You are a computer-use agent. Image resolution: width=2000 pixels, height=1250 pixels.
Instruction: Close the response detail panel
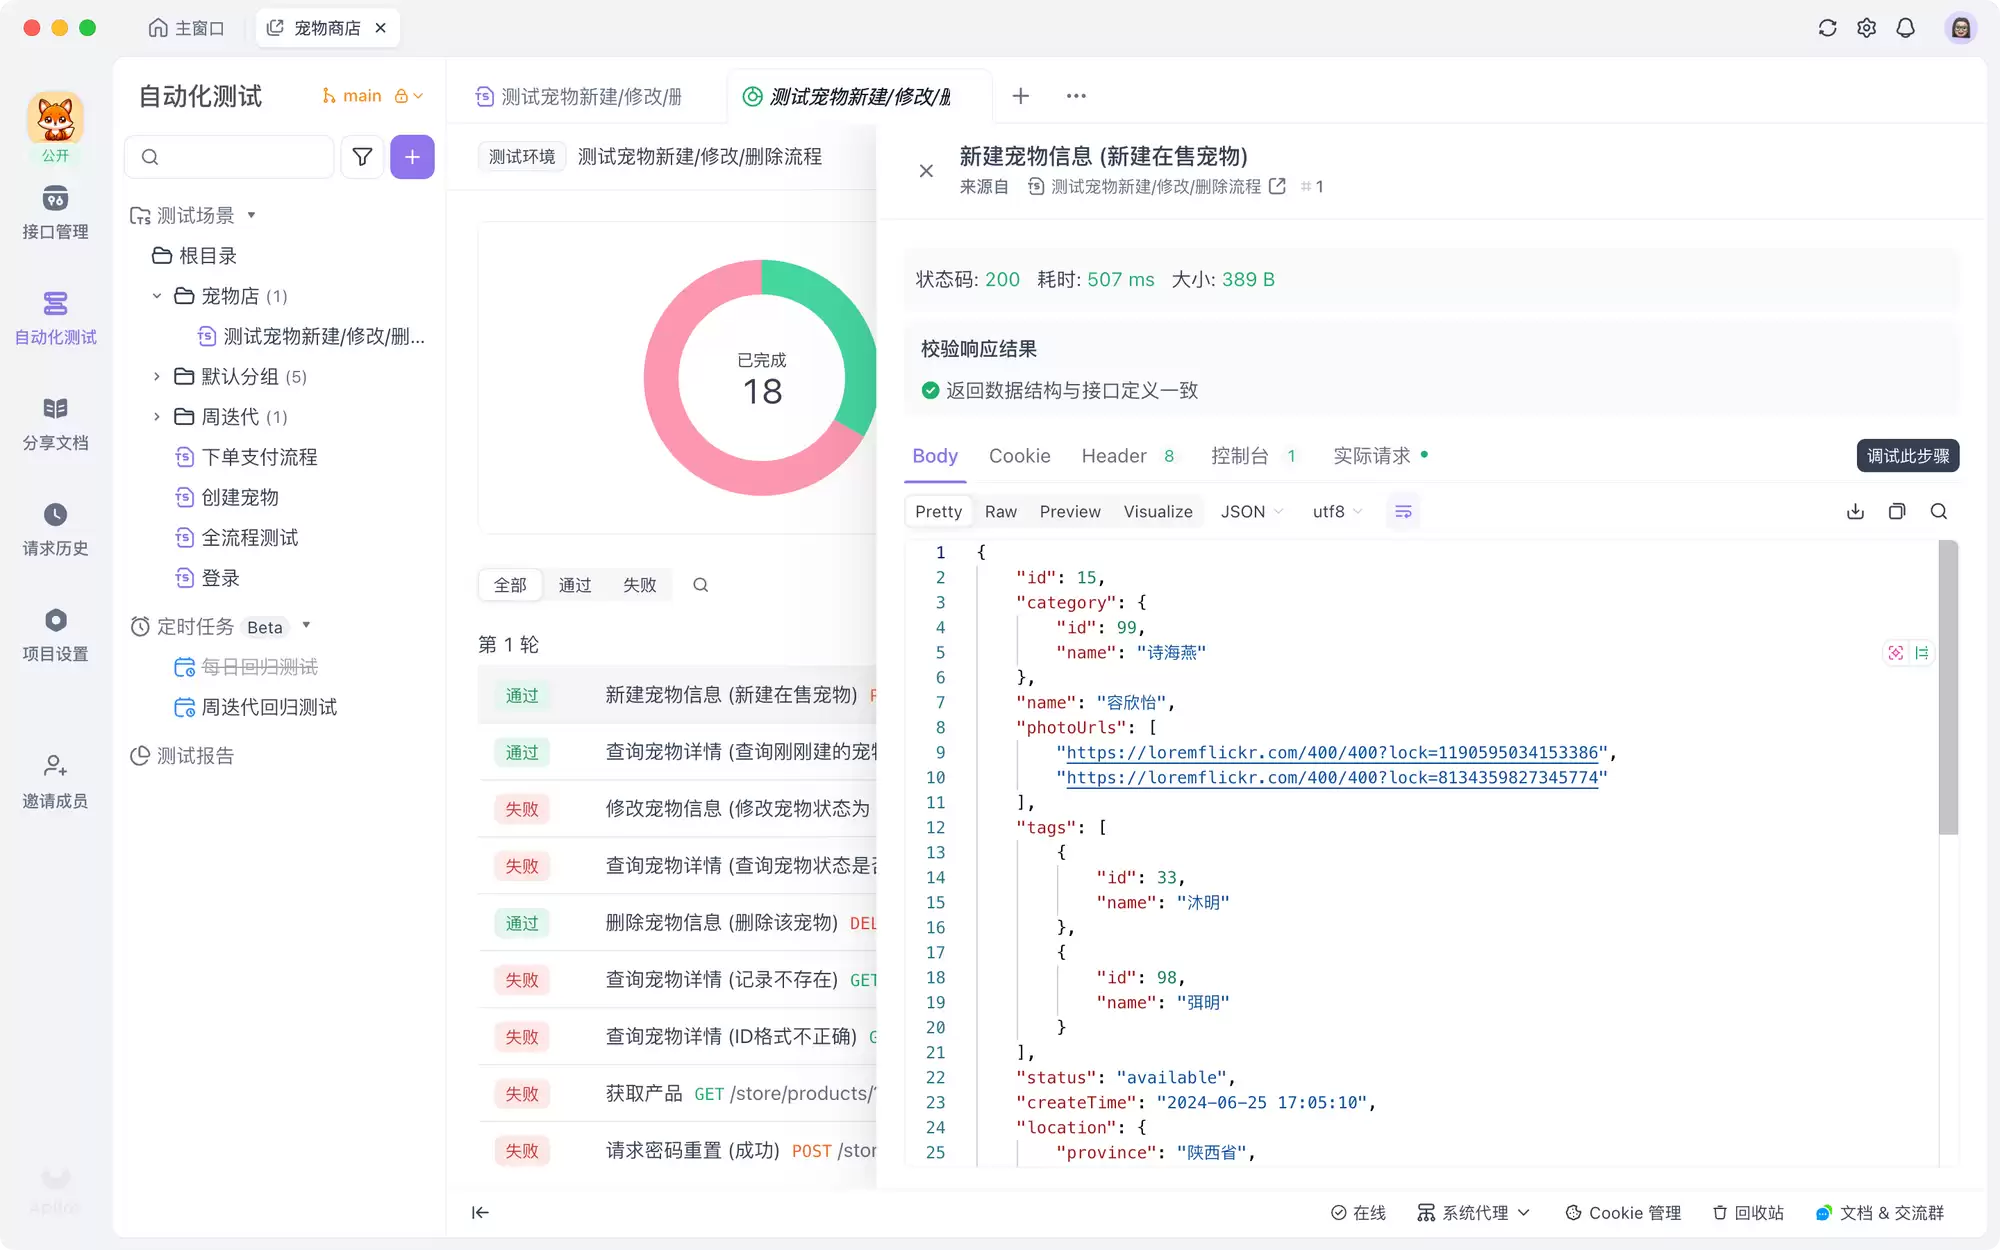(926, 171)
